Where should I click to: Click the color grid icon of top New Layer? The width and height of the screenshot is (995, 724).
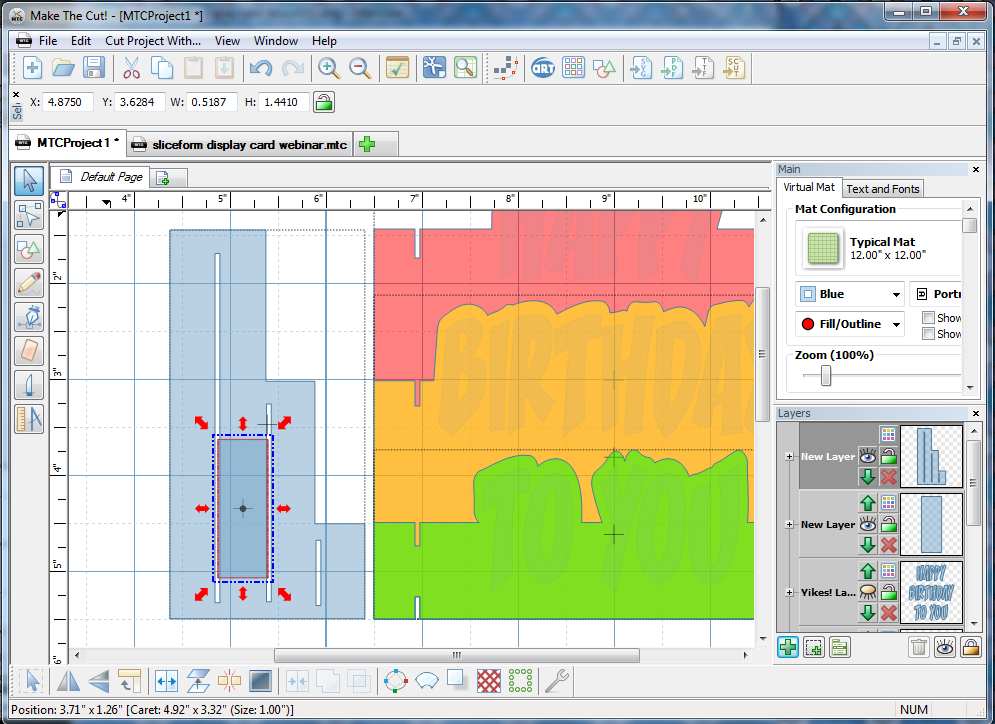click(x=888, y=435)
